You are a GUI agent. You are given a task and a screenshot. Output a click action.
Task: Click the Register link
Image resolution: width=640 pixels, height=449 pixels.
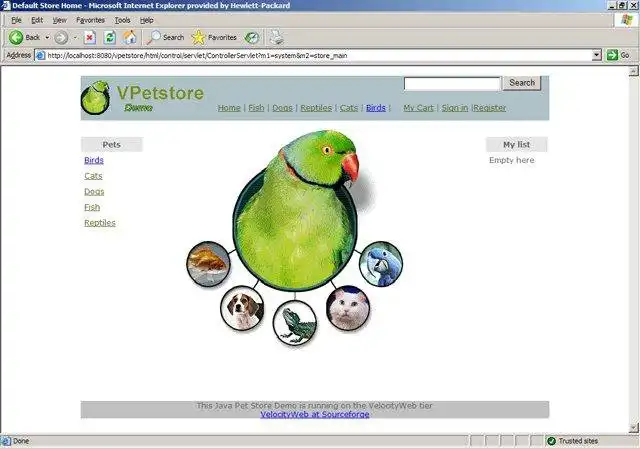coord(490,108)
